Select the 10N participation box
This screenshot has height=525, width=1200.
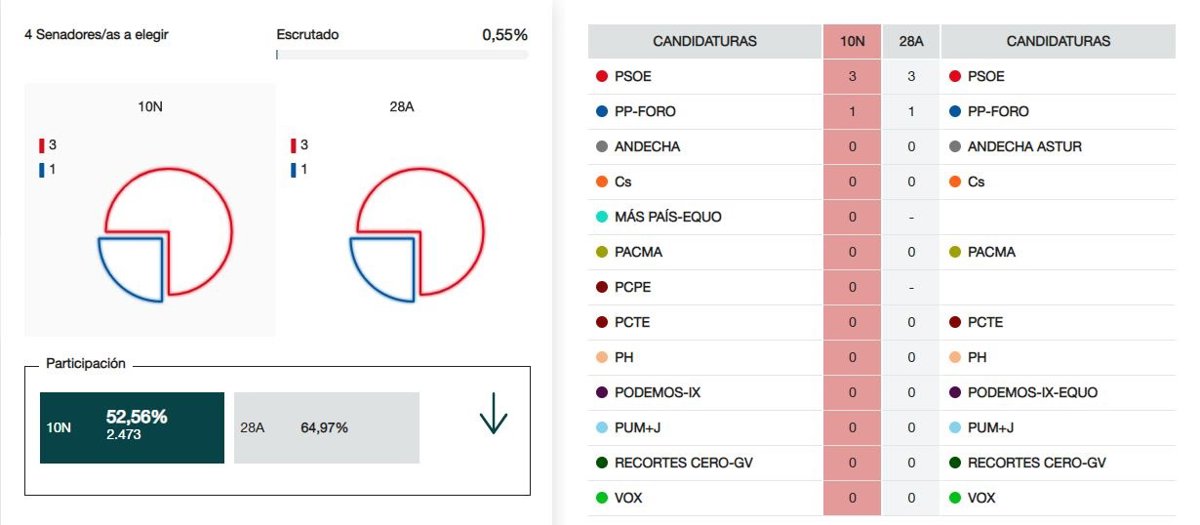click(x=136, y=427)
